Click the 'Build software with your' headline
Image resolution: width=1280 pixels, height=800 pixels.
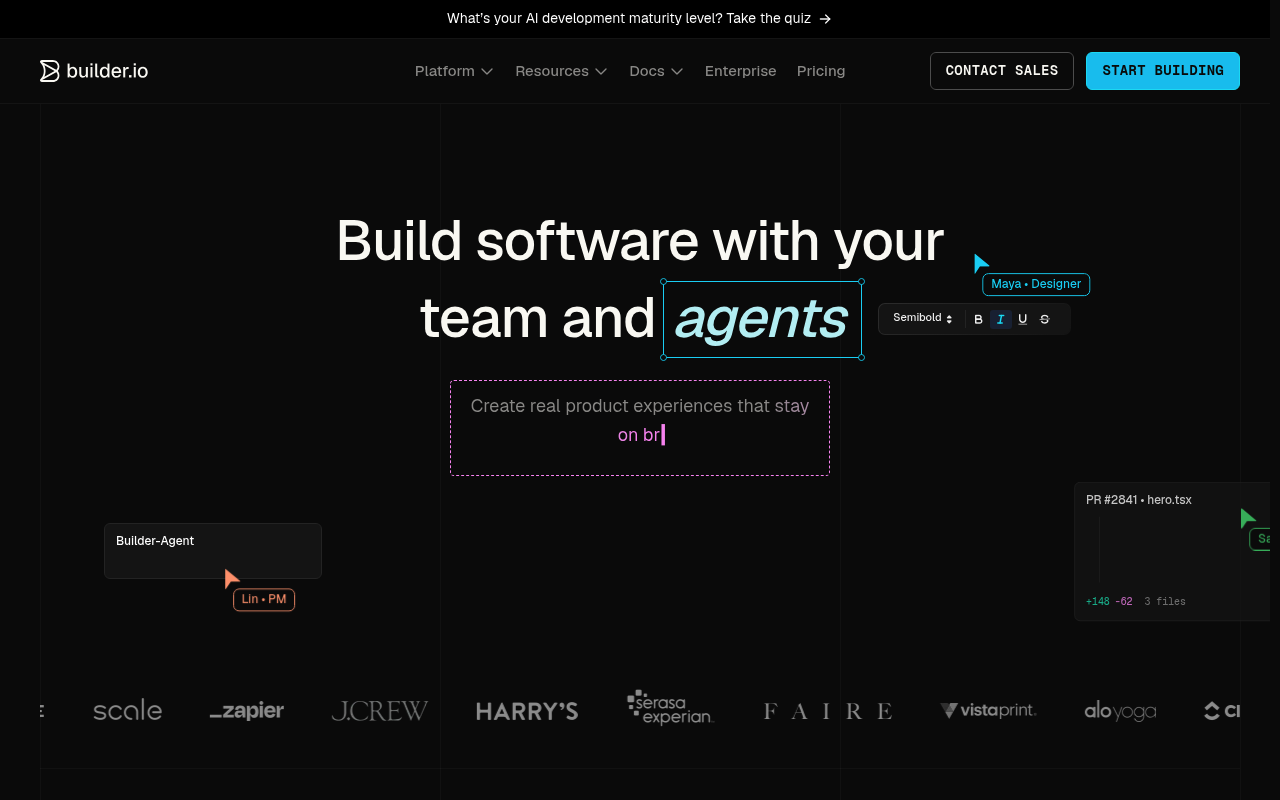click(640, 241)
